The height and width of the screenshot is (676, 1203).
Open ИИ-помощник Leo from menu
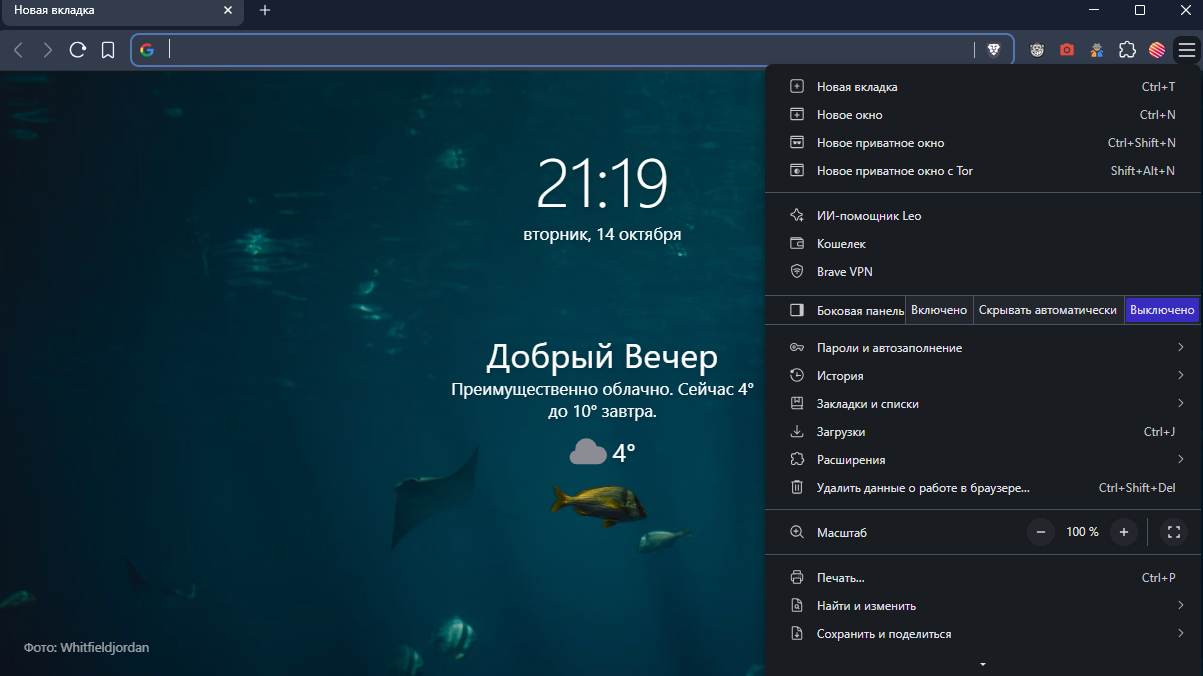(x=983, y=215)
